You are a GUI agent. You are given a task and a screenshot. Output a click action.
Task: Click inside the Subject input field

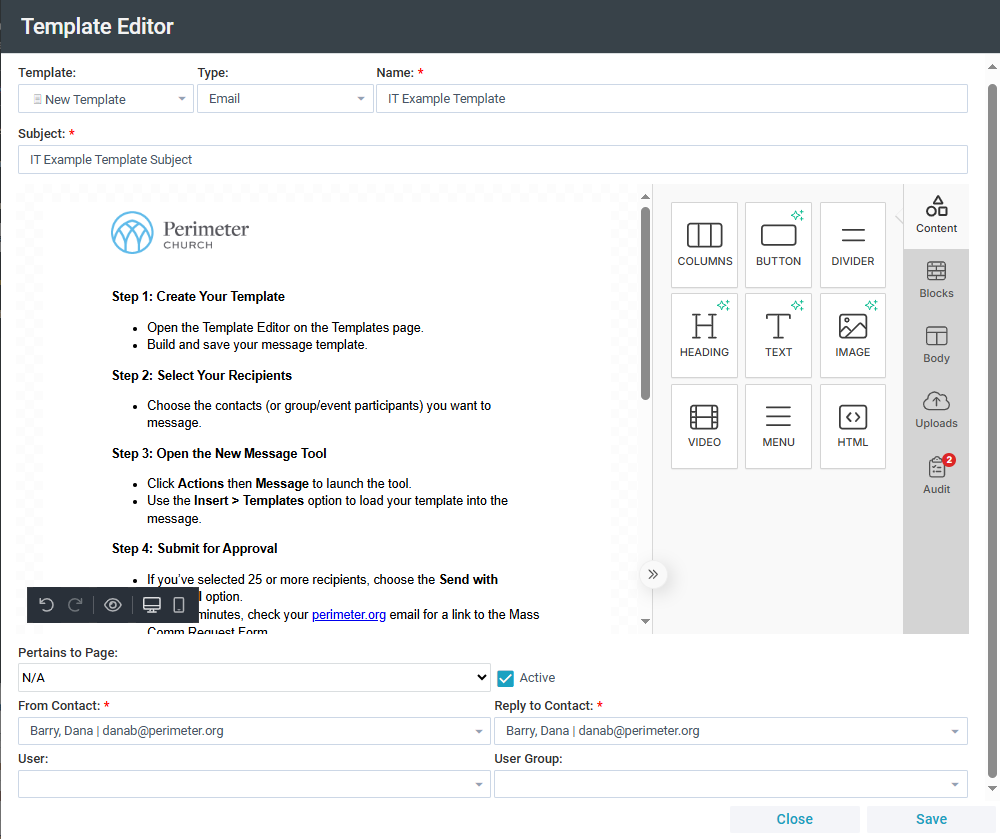pos(493,159)
